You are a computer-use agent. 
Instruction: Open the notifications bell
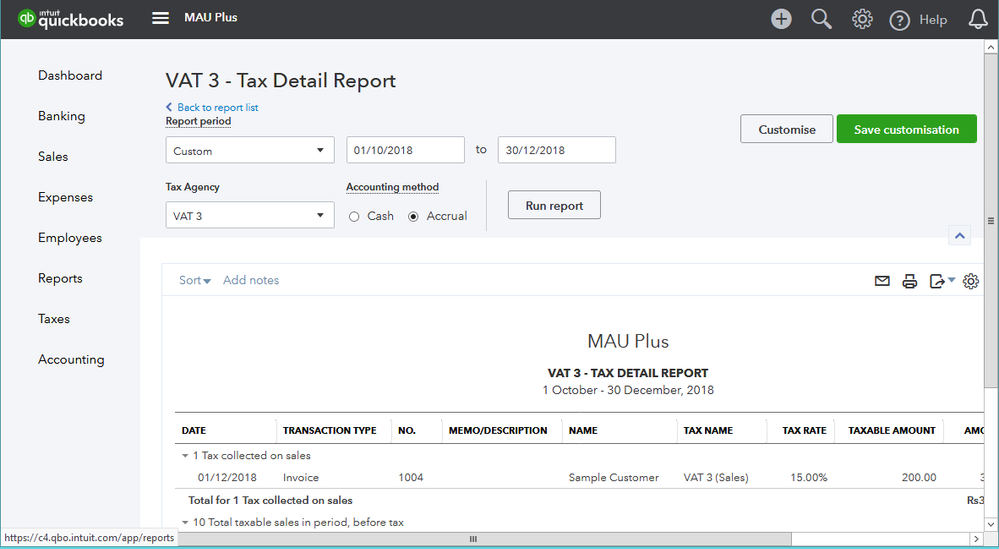pos(978,19)
